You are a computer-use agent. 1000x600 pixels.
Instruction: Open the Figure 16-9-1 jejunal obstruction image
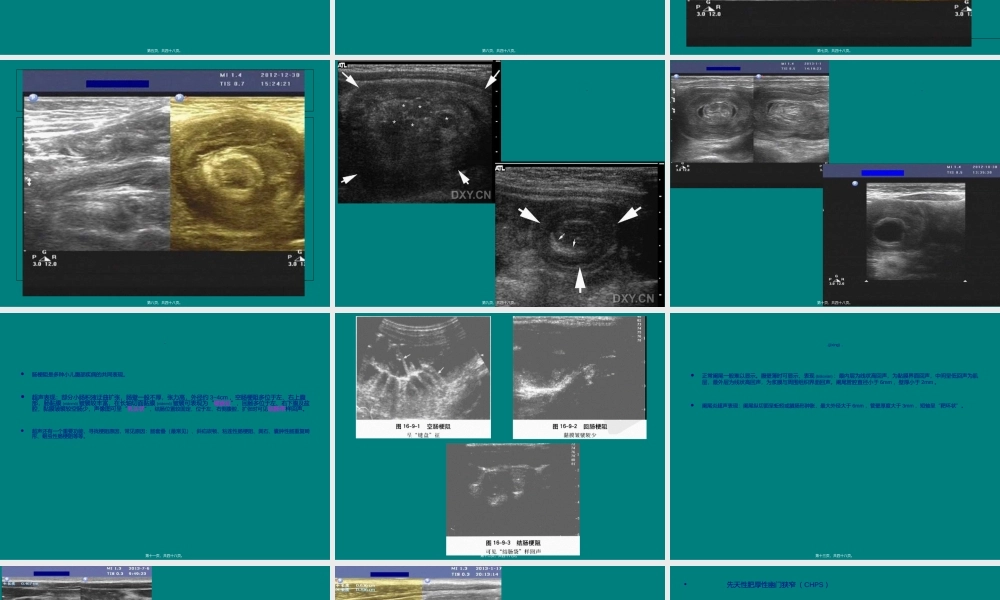point(423,368)
